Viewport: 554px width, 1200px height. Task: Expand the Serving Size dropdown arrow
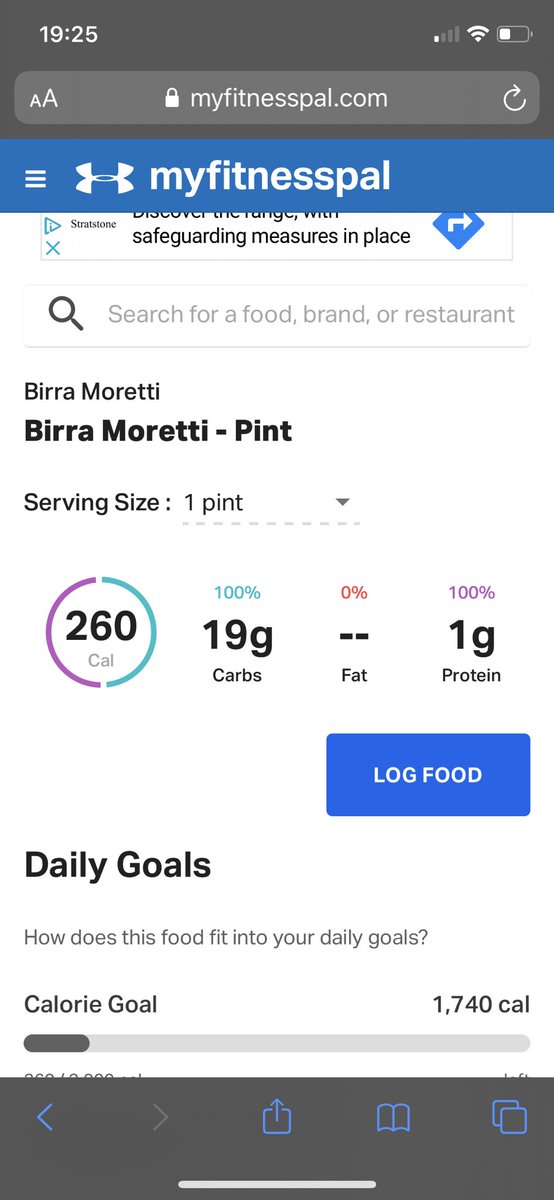[x=342, y=502]
